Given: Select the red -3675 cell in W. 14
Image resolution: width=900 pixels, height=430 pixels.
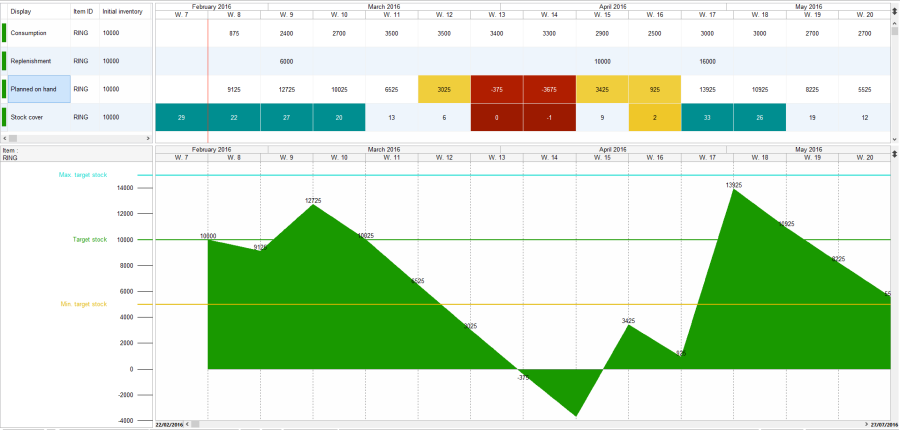Looking at the screenshot, I should point(548,89).
